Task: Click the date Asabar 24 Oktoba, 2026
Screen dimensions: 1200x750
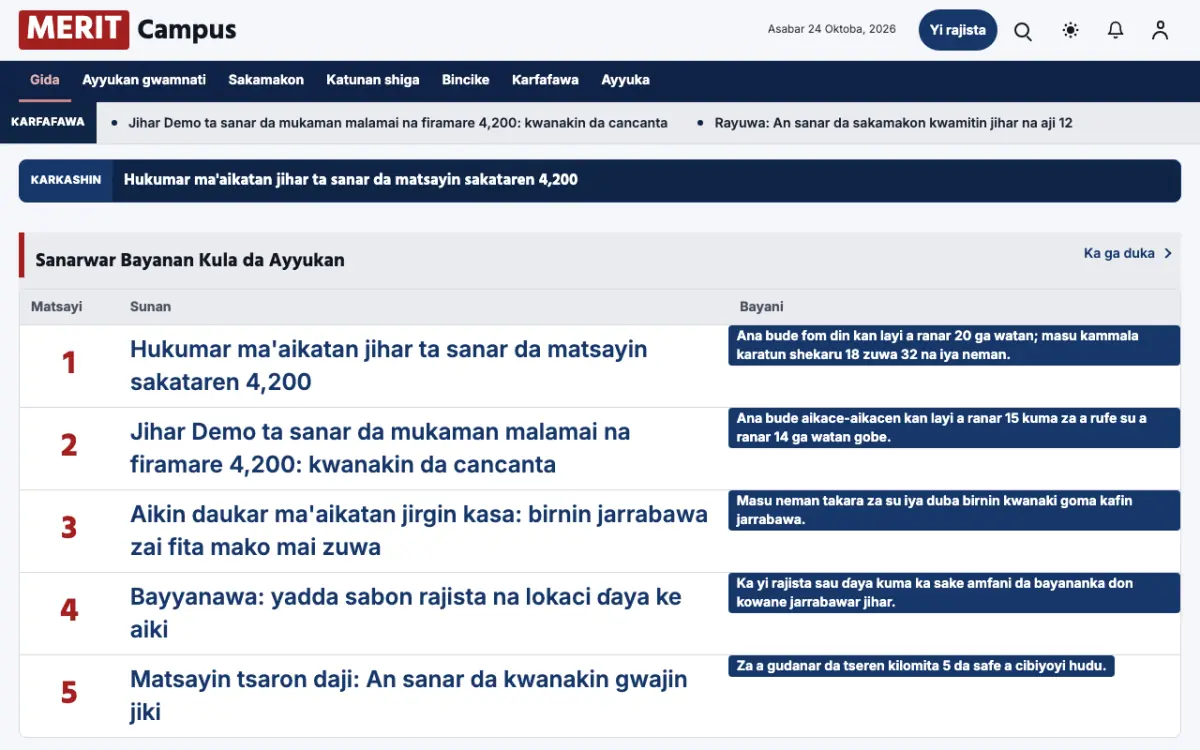Action: coord(832,30)
